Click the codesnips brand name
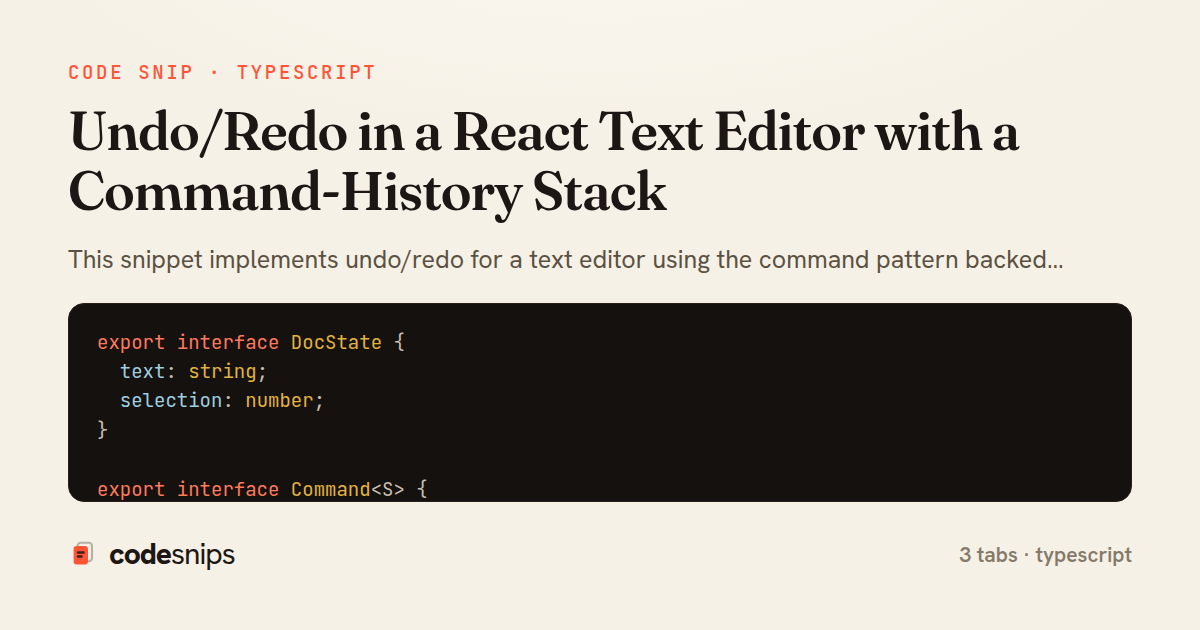The width and height of the screenshot is (1200, 630). point(172,555)
